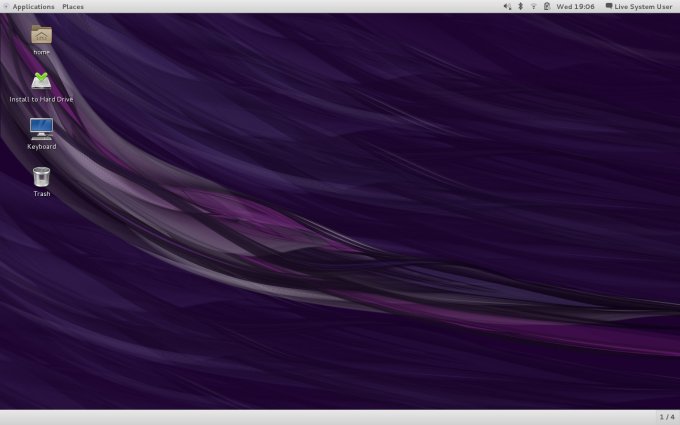Viewport: 680px width, 425px height.
Task: Open the Live System User menu
Action: point(643,7)
